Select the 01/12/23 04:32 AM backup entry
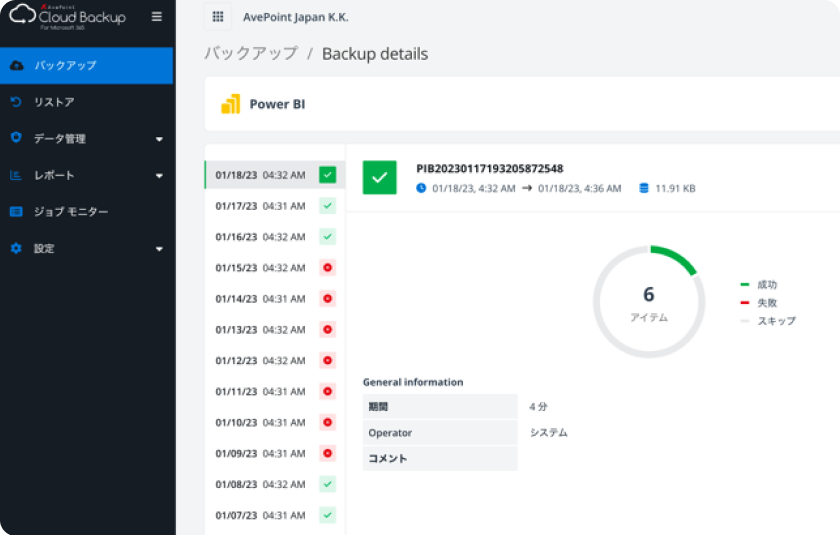The height and width of the screenshot is (536, 840). click(x=275, y=361)
